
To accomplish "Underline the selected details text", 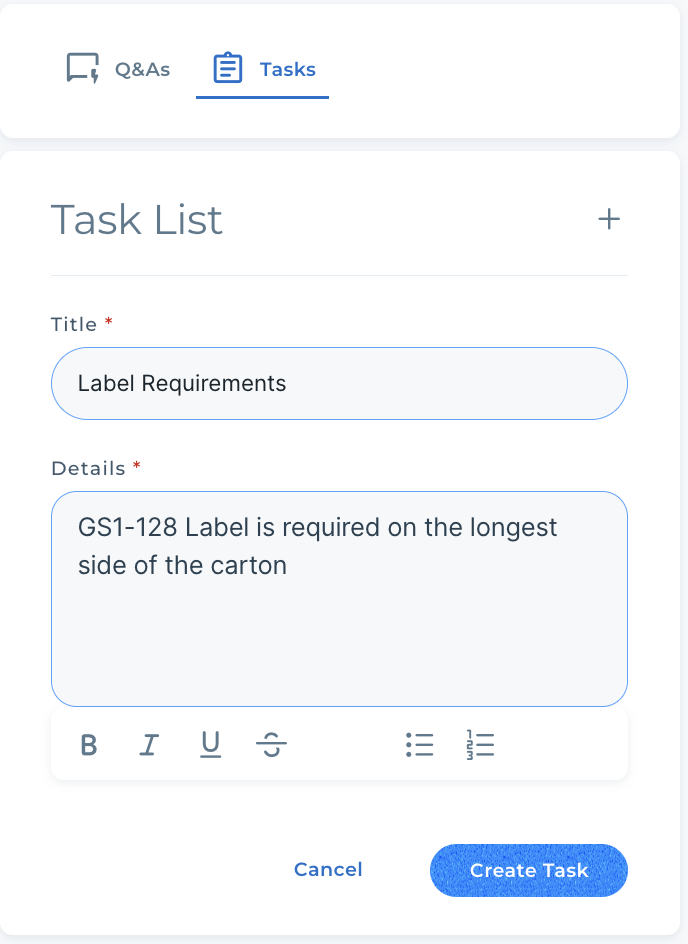I will (x=210, y=745).
